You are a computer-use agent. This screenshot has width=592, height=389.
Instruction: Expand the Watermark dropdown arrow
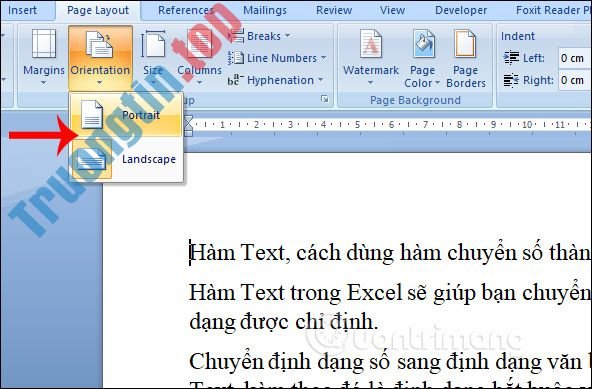coord(370,82)
